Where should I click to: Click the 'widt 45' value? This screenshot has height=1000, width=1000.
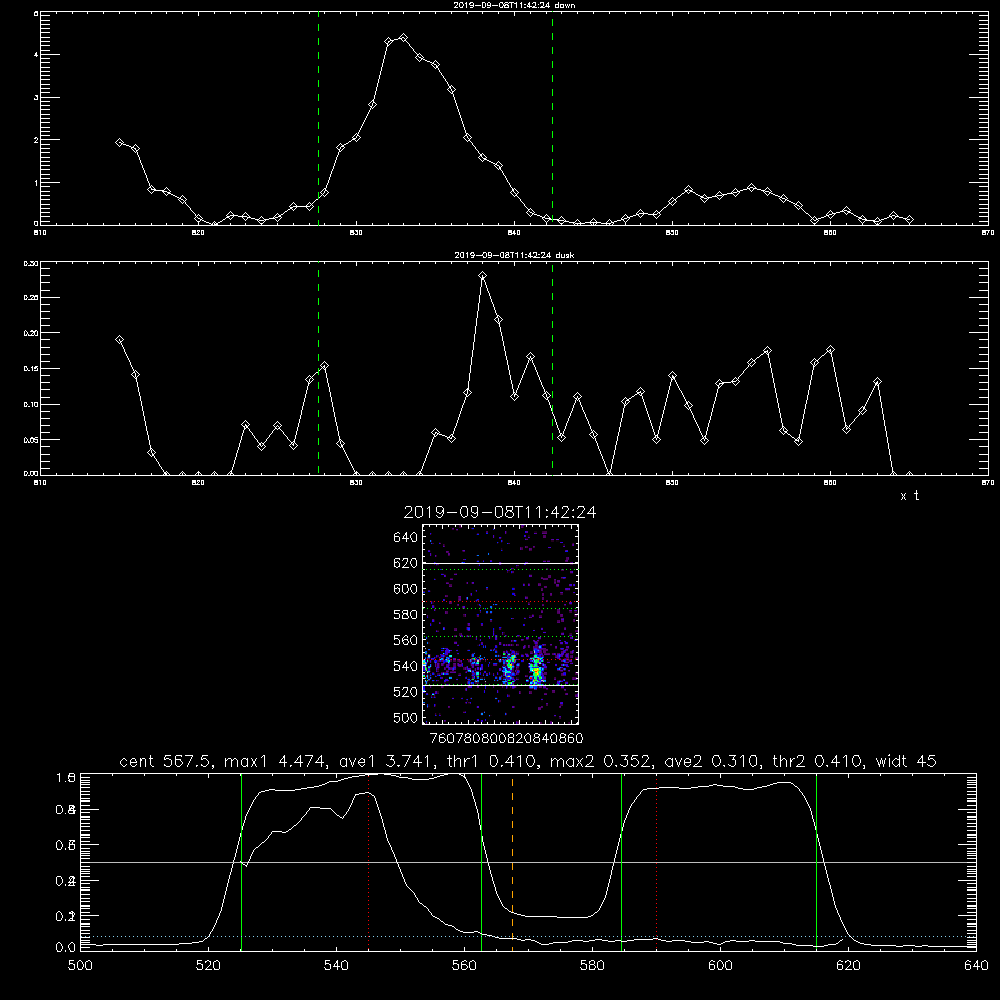coord(906,761)
